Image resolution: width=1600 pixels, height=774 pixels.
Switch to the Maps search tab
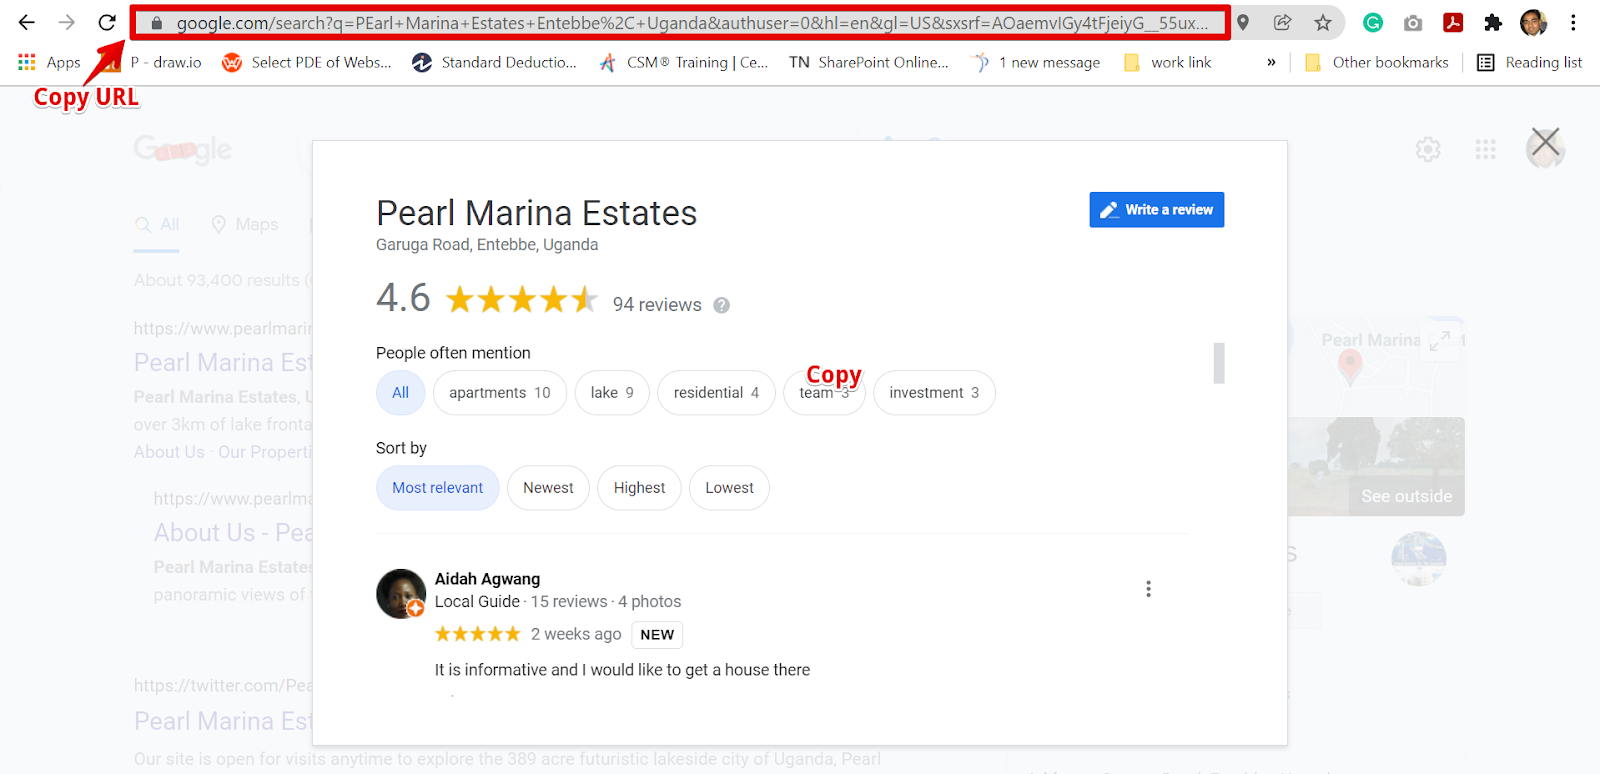click(x=245, y=225)
